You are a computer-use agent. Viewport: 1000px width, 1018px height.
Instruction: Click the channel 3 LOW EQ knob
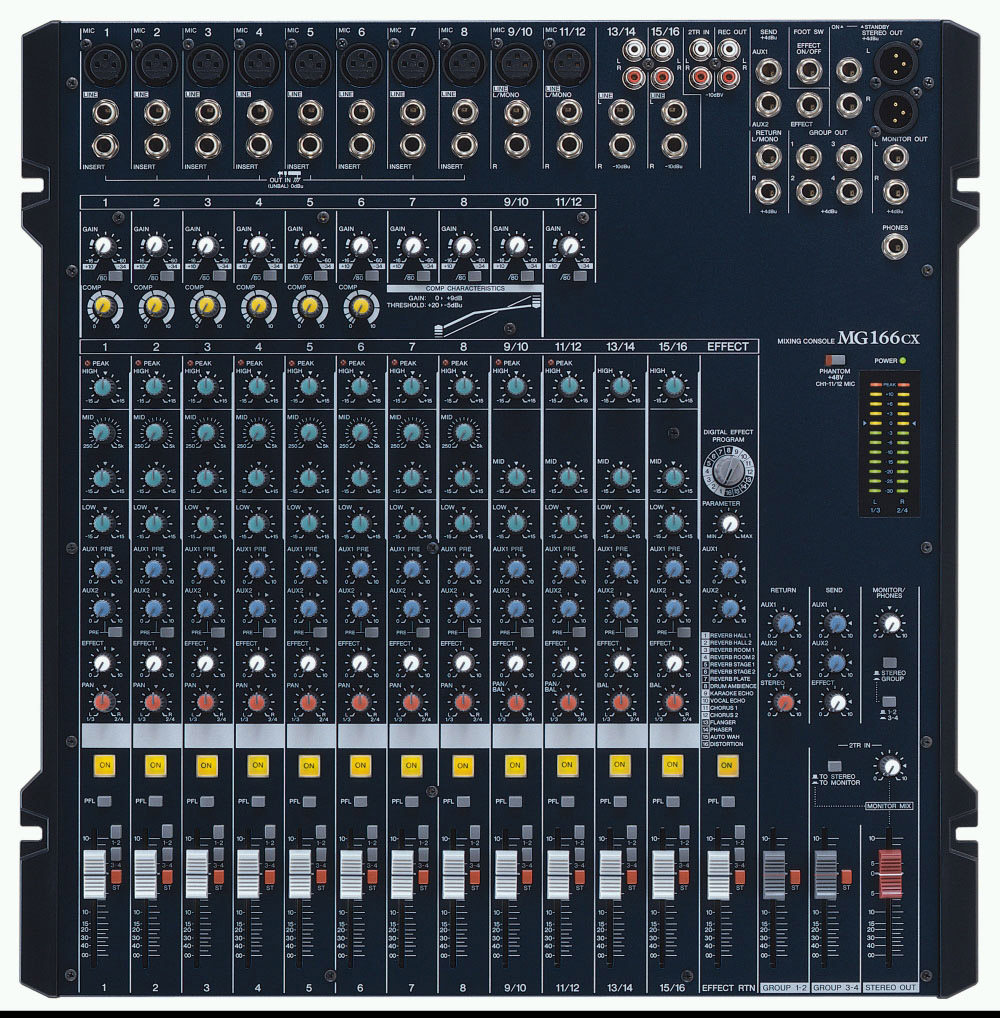tap(206, 523)
